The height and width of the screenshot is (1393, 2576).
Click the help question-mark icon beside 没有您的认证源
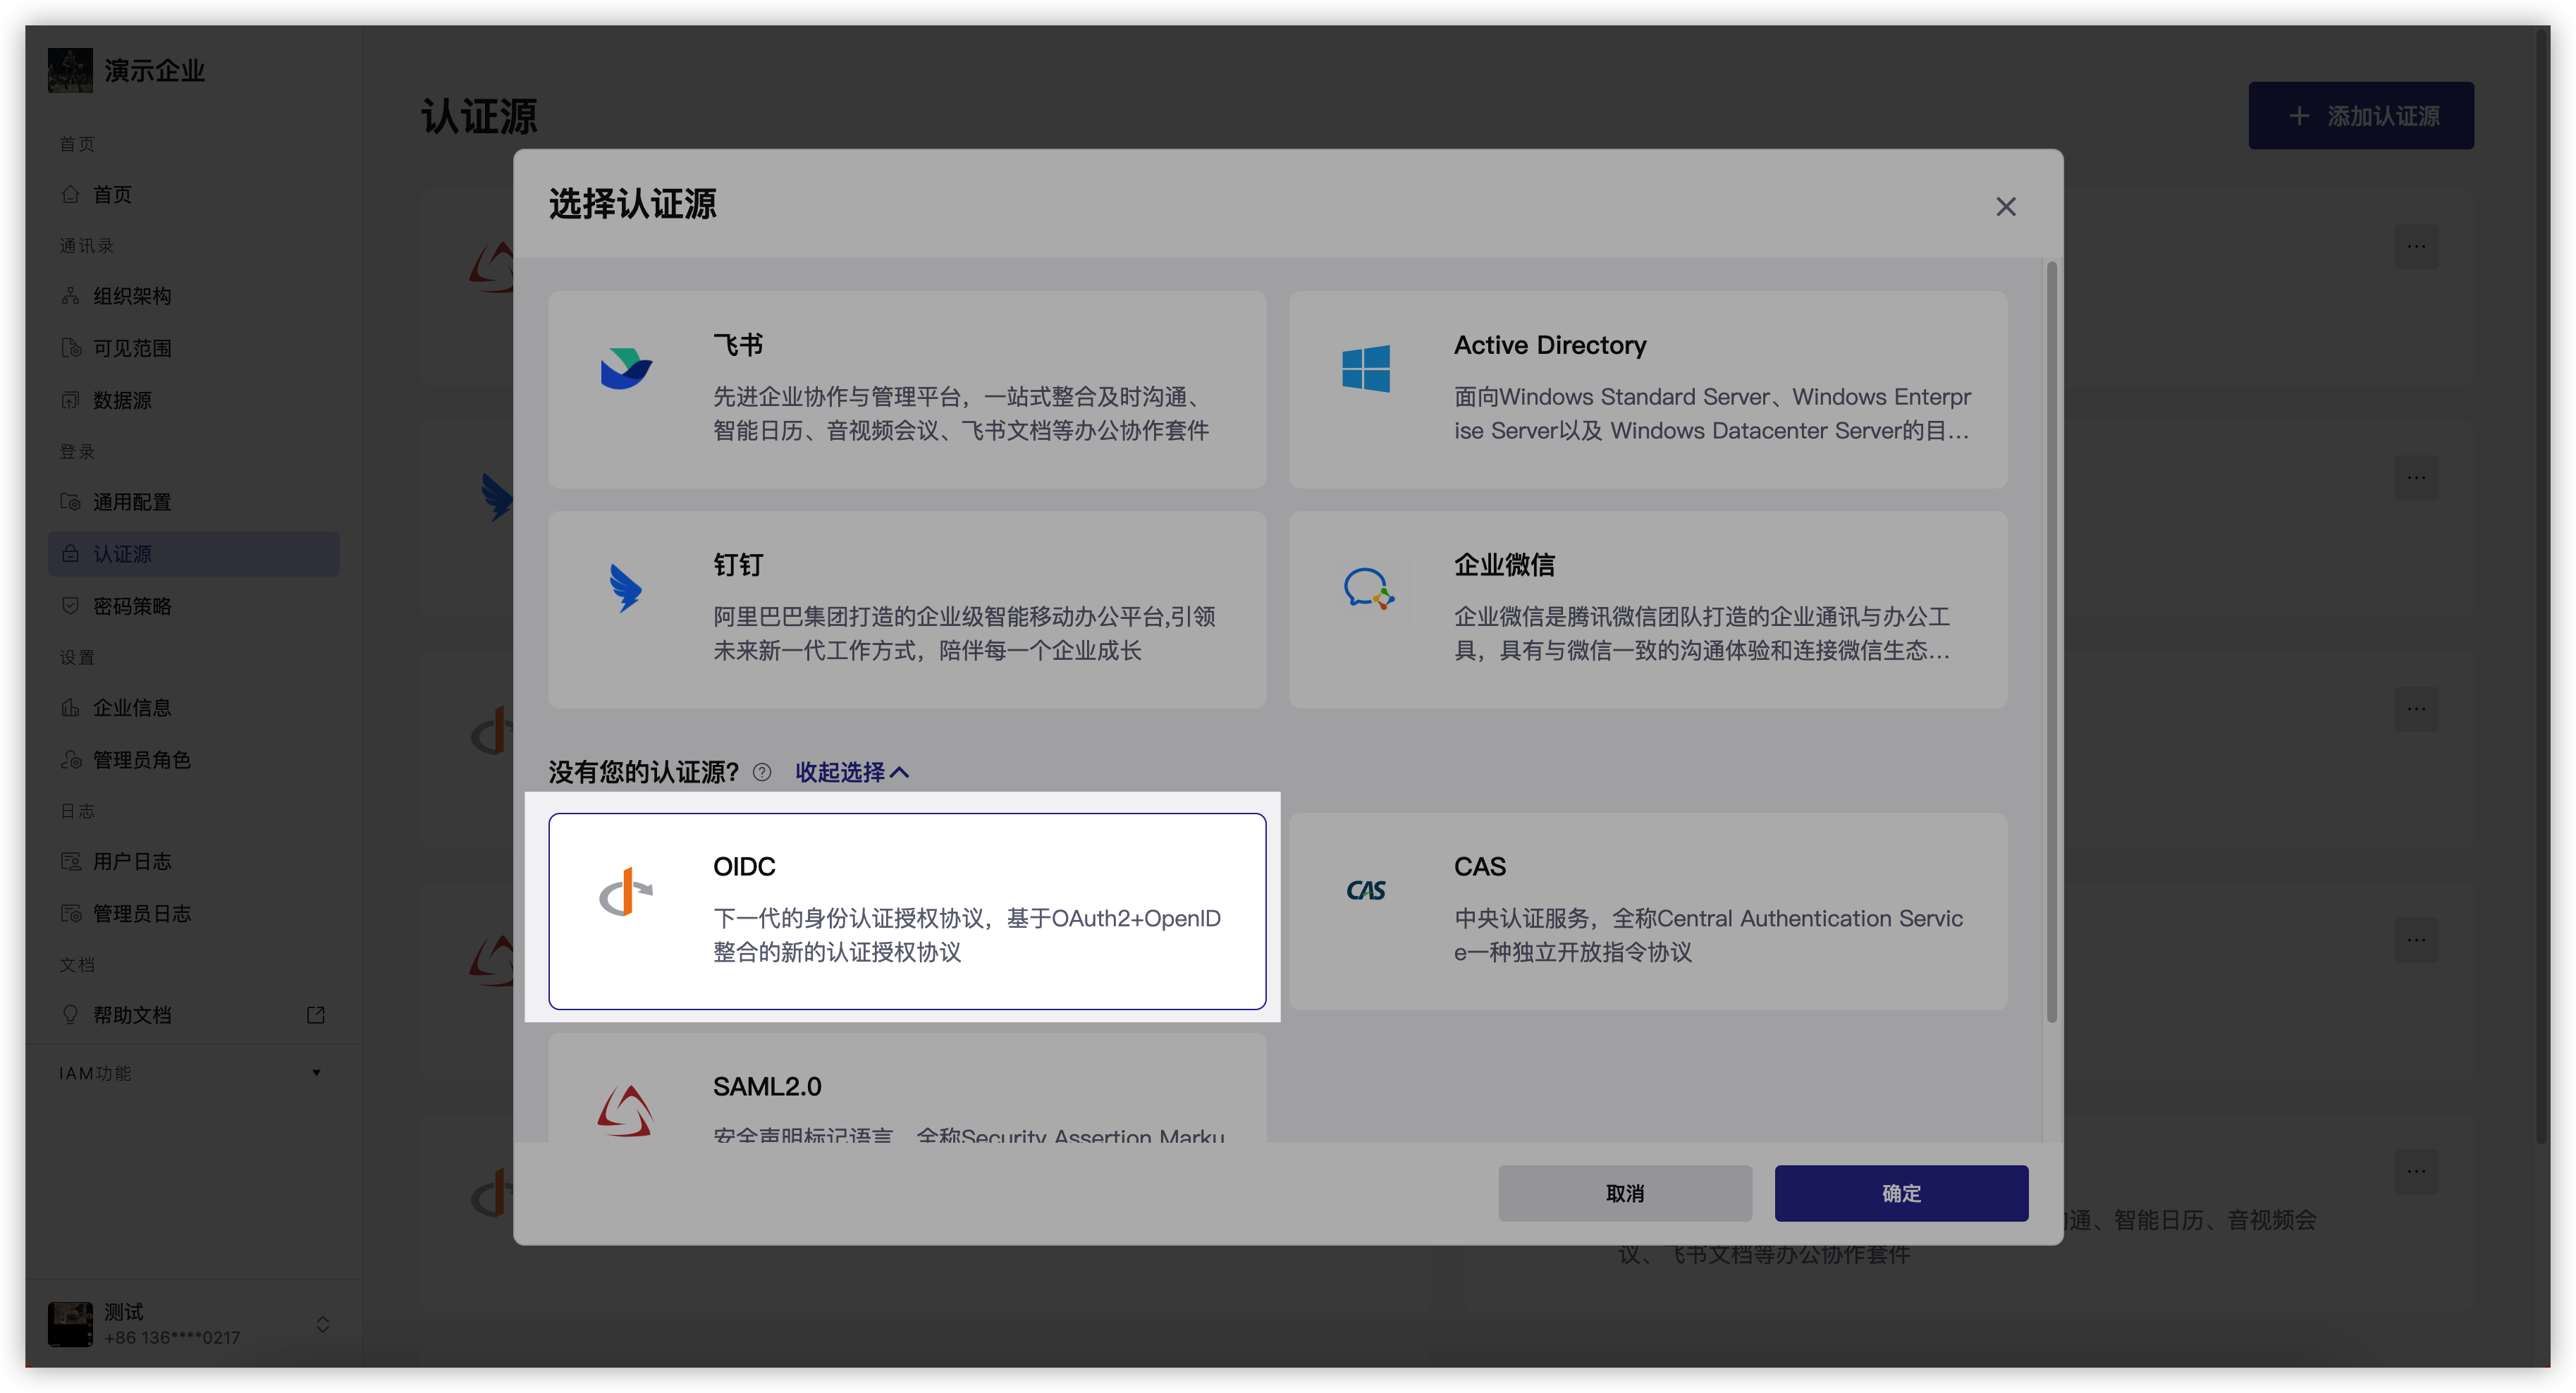tap(762, 772)
